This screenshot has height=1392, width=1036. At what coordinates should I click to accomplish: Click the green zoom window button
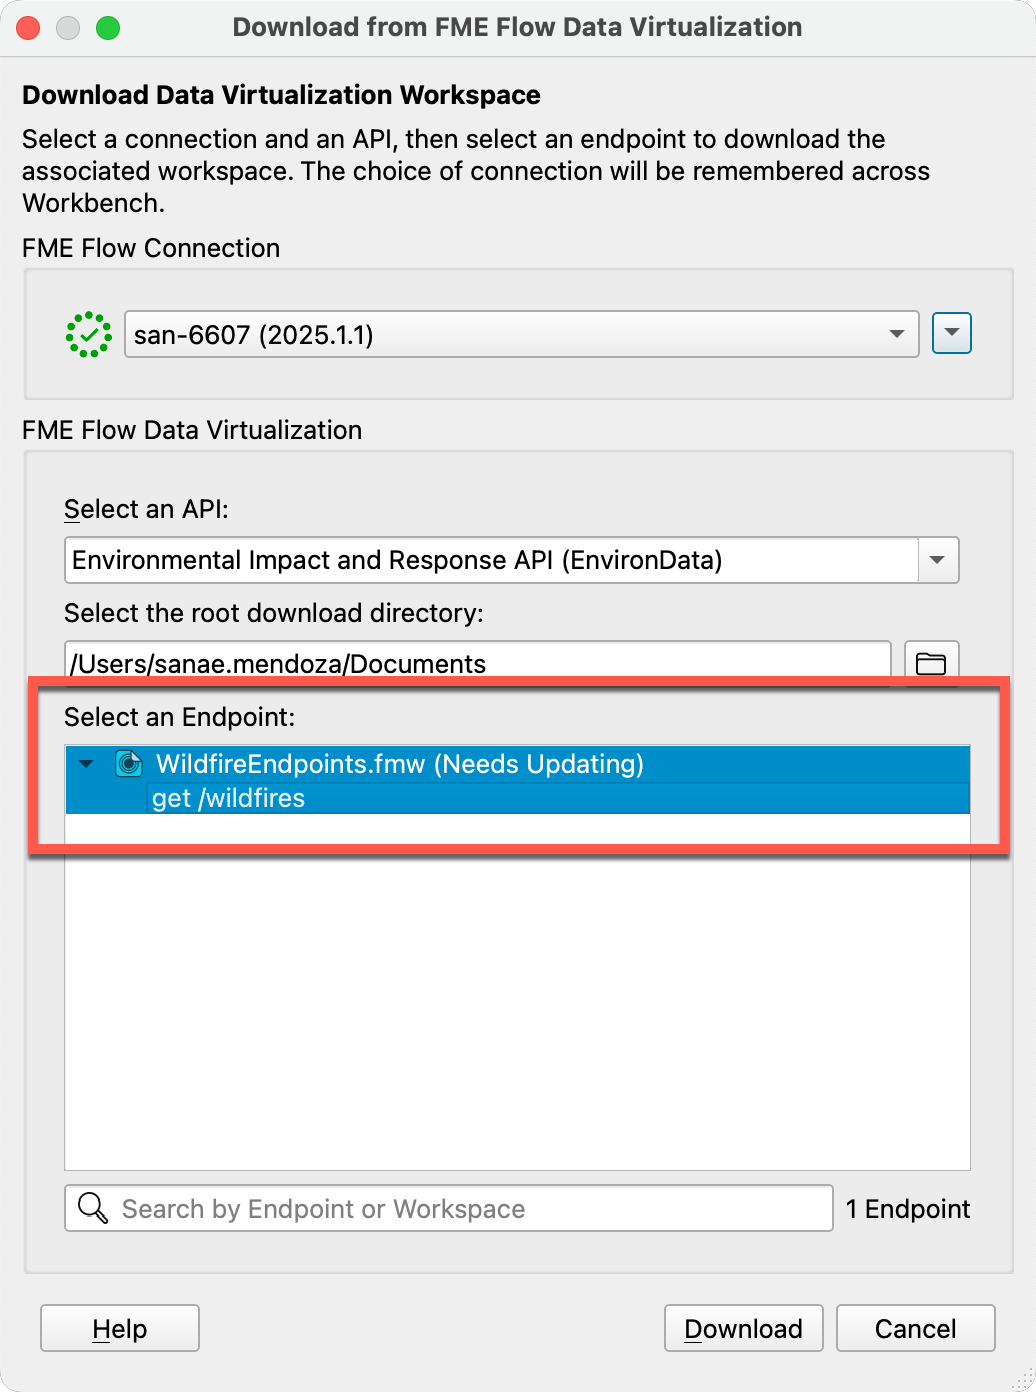[108, 28]
